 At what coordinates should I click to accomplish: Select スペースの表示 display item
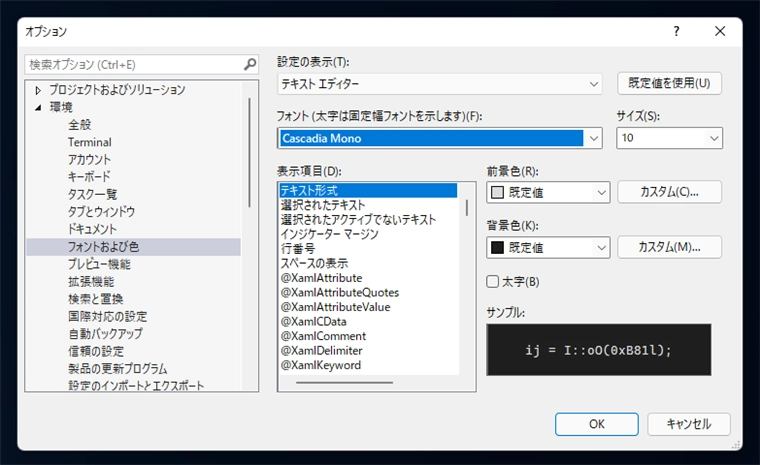[314, 263]
